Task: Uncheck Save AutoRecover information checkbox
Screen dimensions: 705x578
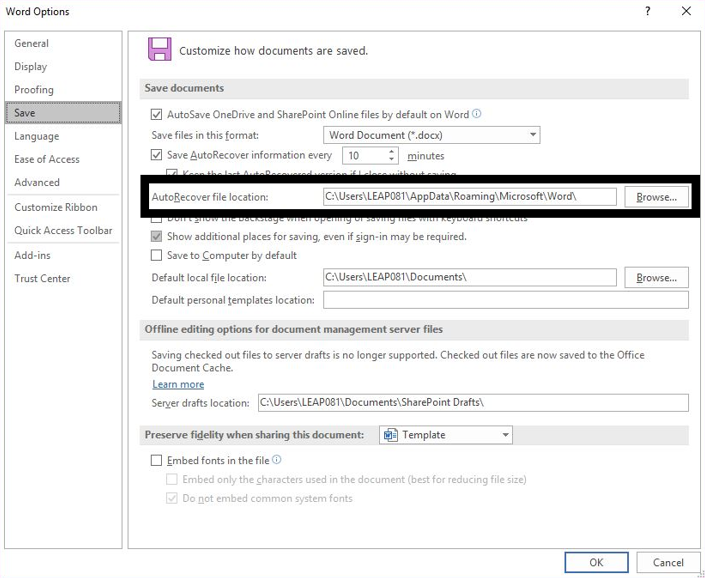Action: click(156, 155)
